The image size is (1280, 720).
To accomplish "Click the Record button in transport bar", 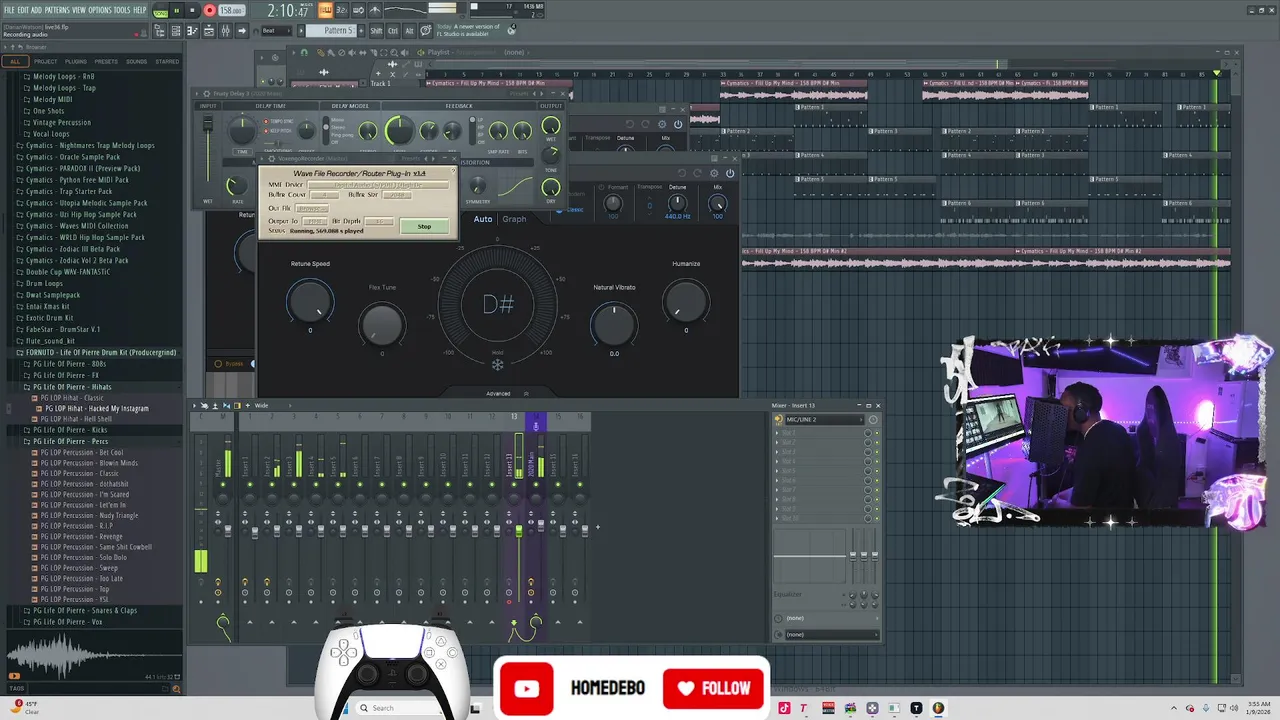I will click(209, 10).
